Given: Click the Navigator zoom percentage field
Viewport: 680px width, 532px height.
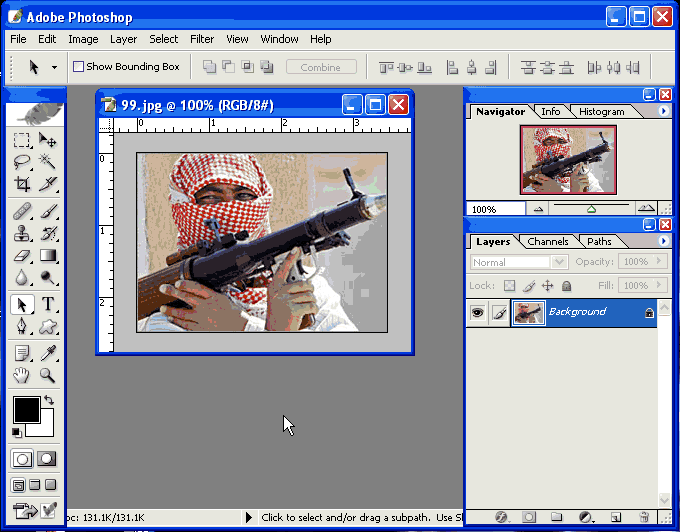Looking at the screenshot, I should [x=494, y=209].
